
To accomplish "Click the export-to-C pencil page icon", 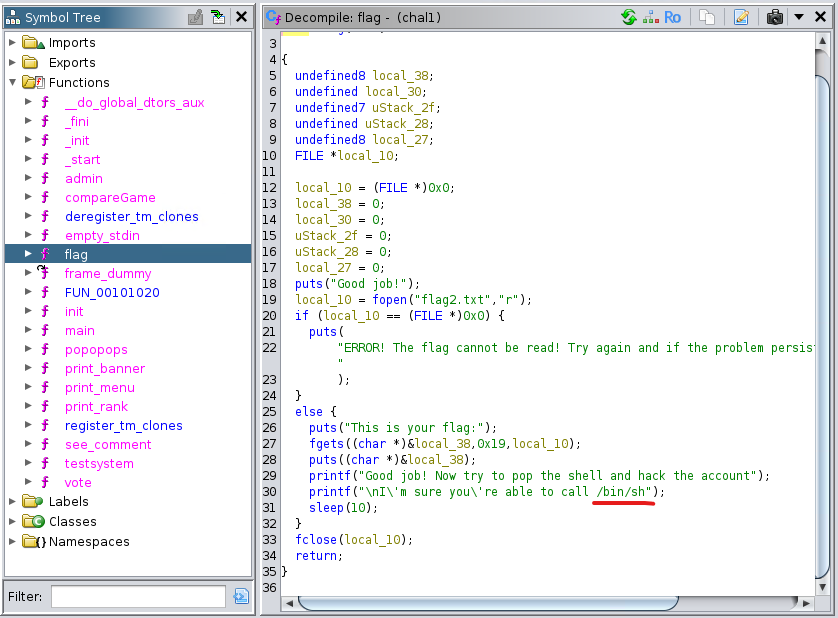I will (741, 17).
